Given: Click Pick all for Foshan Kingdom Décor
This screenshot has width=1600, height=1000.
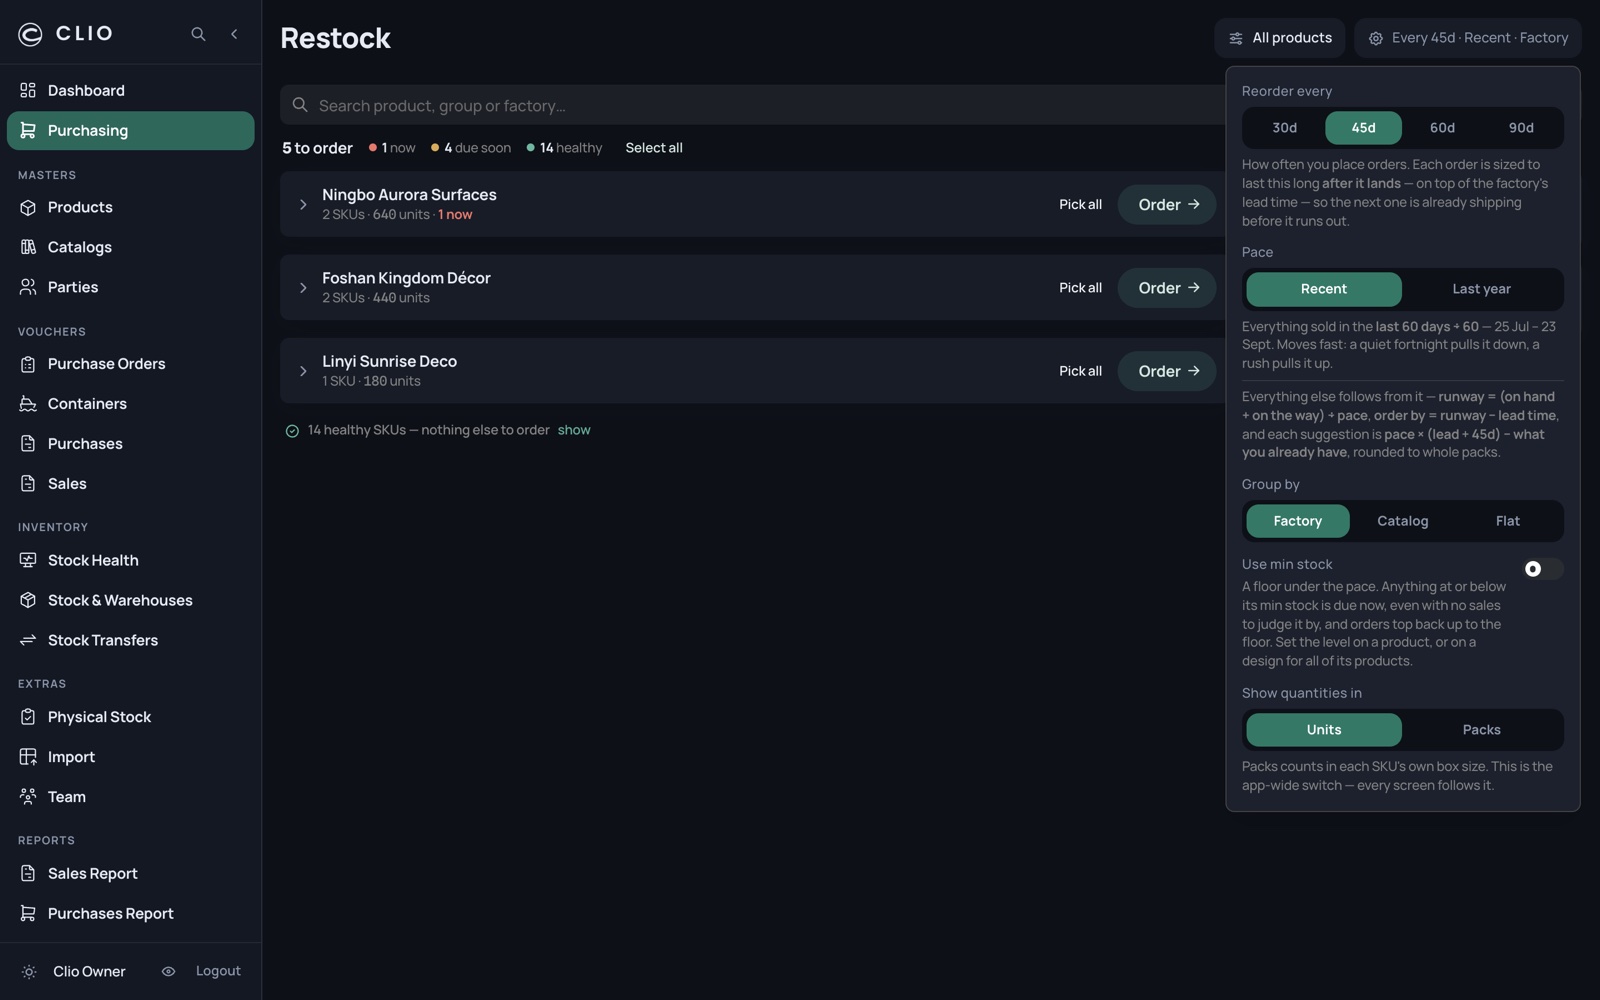Looking at the screenshot, I should (x=1080, y=288).
